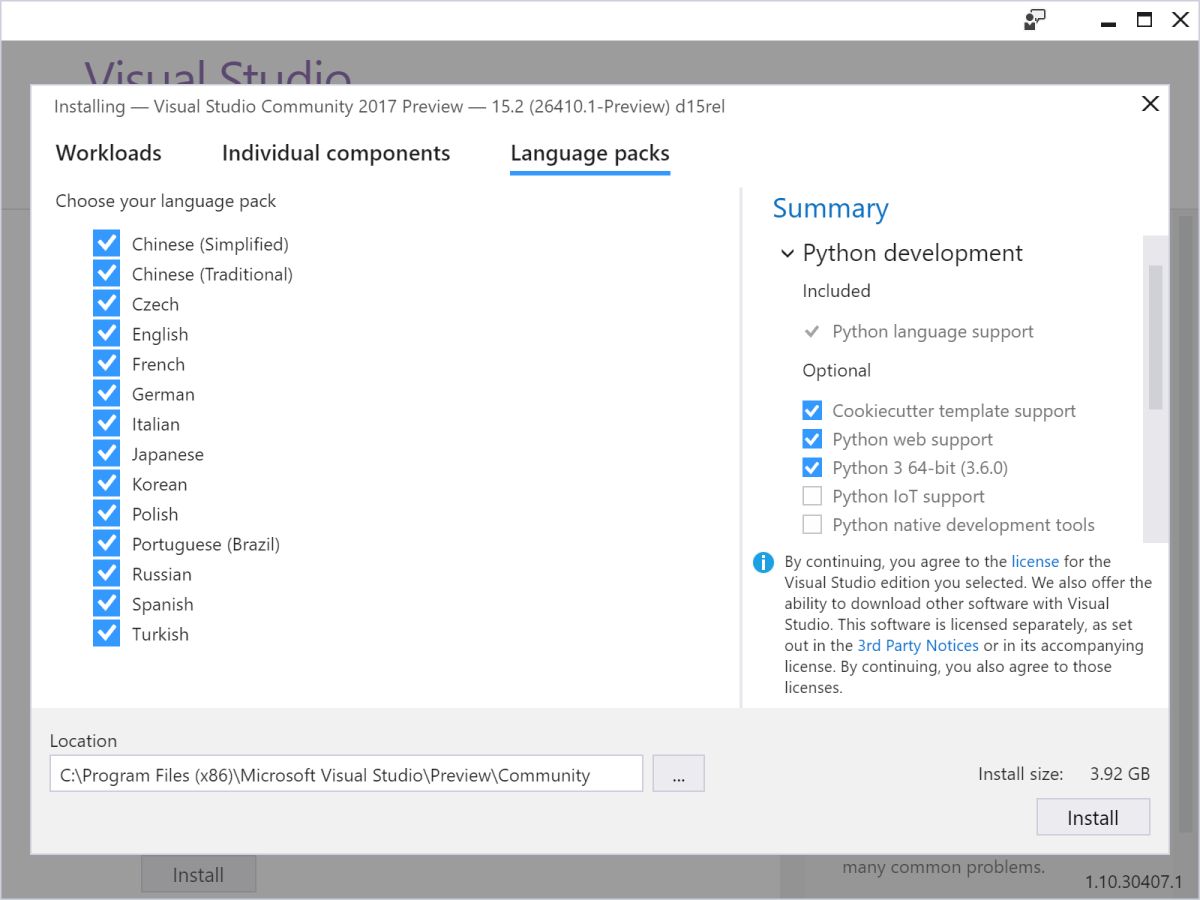Viewport: 1200px width, 900px height.
Task: Uncheck the Turkish language pack
Action: 106,634
